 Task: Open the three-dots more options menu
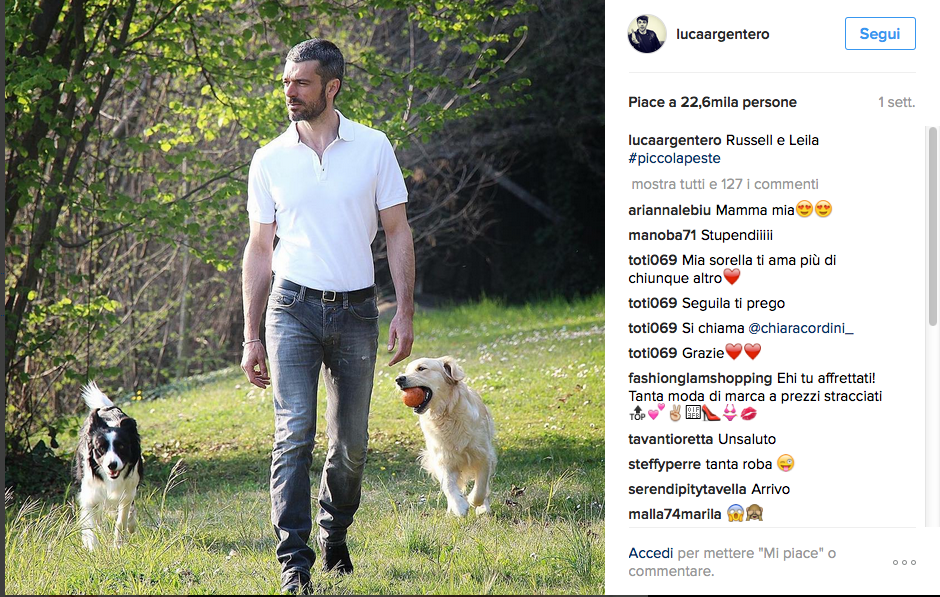coord(904,562)
